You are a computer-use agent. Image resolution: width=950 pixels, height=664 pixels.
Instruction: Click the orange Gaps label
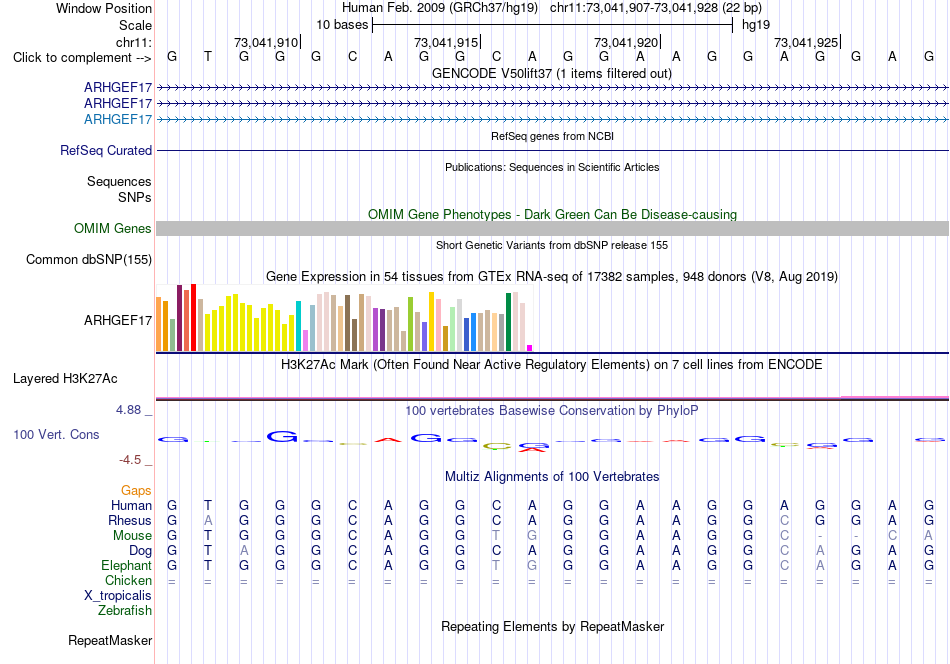tap(136, 491)
